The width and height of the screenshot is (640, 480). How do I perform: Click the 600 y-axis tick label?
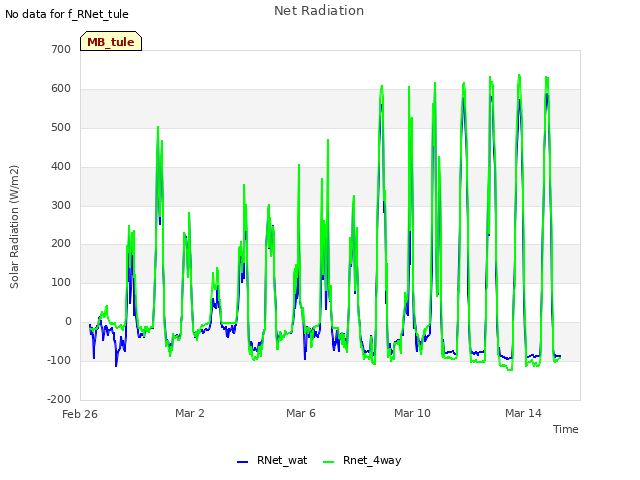pyautogui.click(x=61, y=89)
